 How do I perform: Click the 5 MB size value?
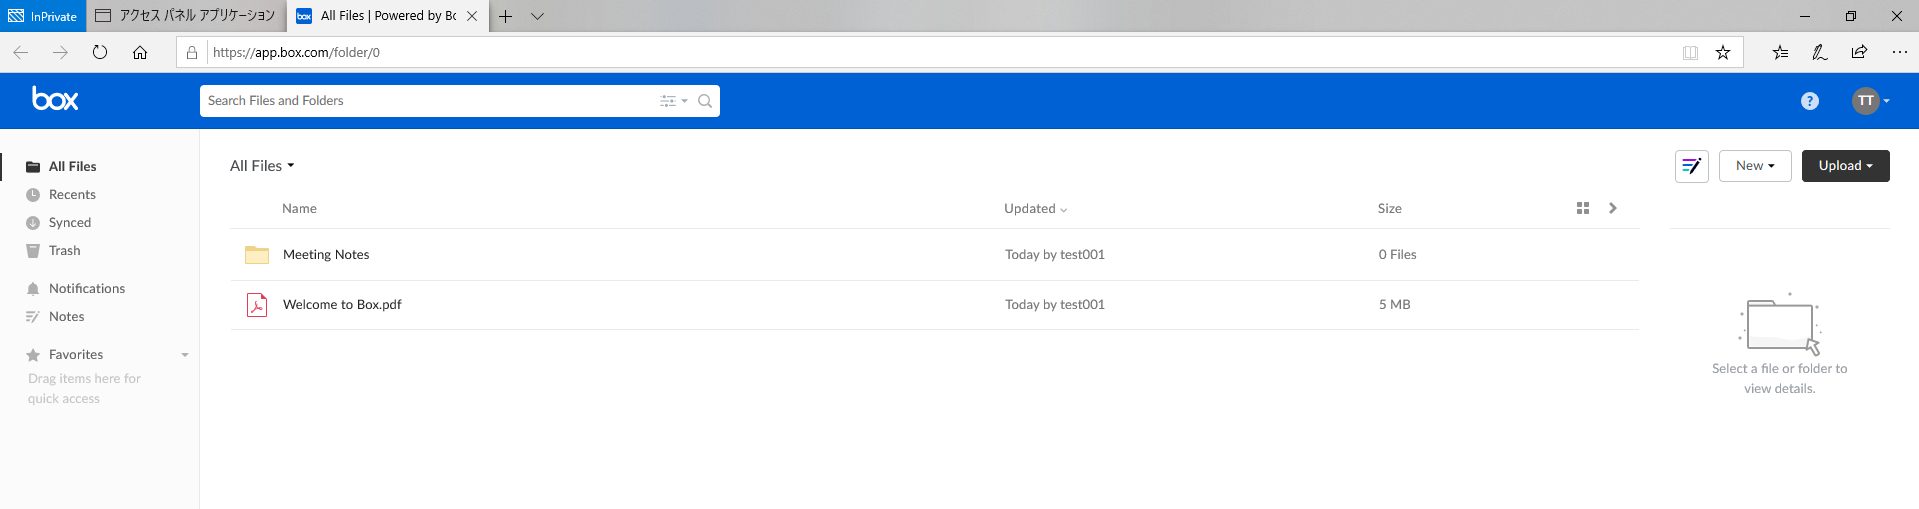point(1394,305)
